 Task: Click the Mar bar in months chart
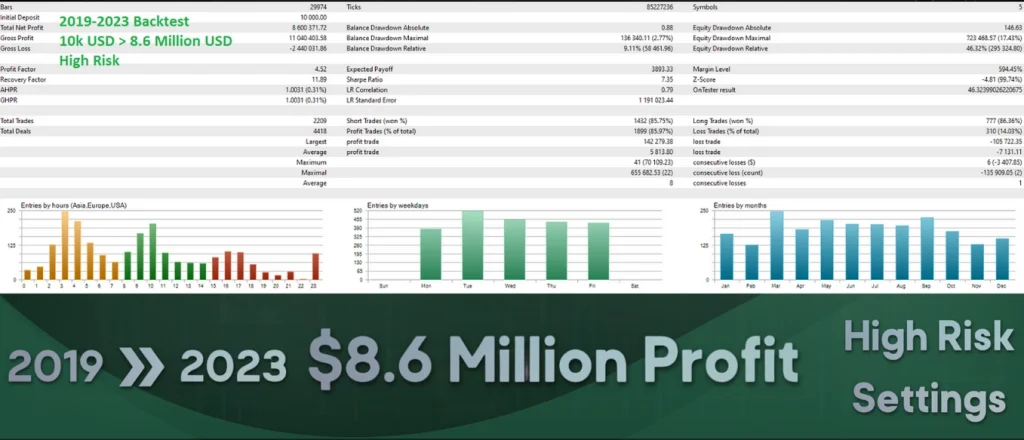coord(776,245)
